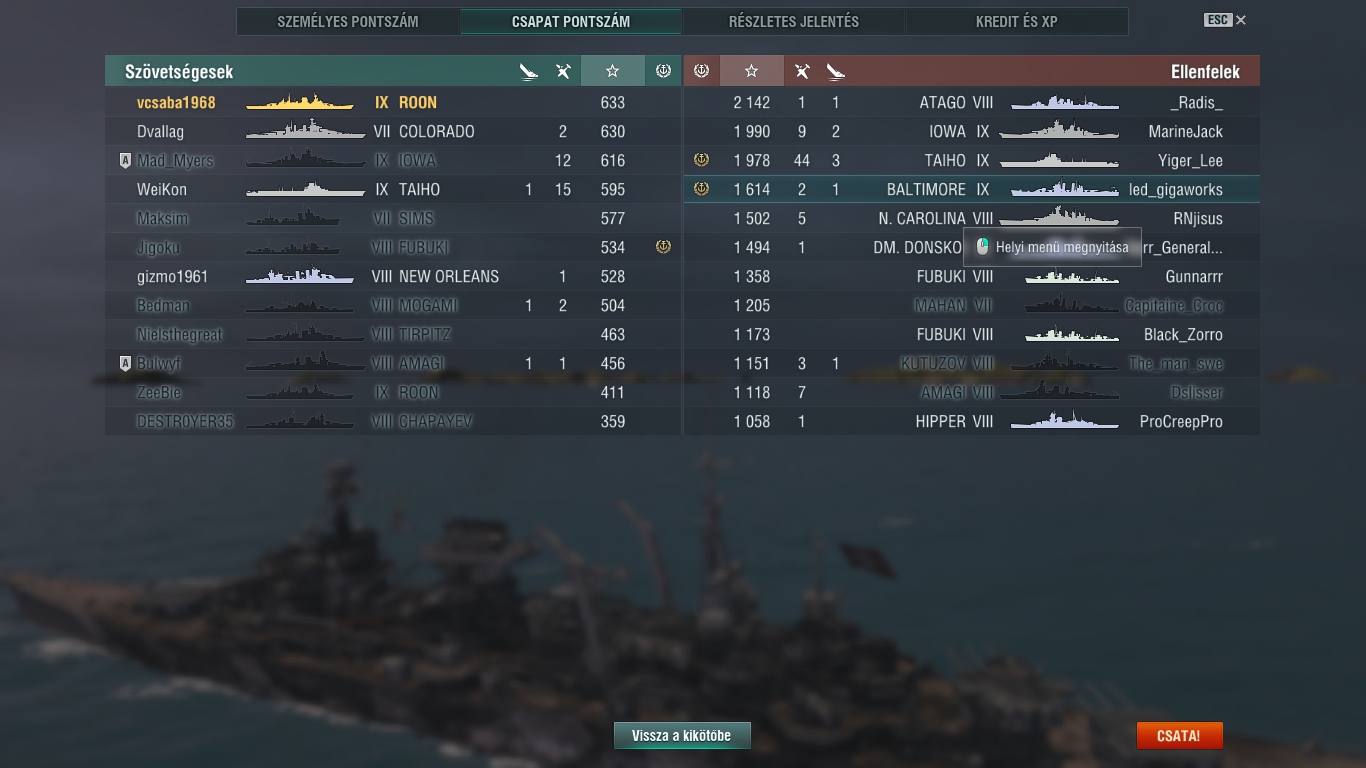Image resolution: width=1366 pixels, height=768 pixels.
Task: Start a new battle with CSATA! button
Action: pyautogui.click(x=1179, y=736)
